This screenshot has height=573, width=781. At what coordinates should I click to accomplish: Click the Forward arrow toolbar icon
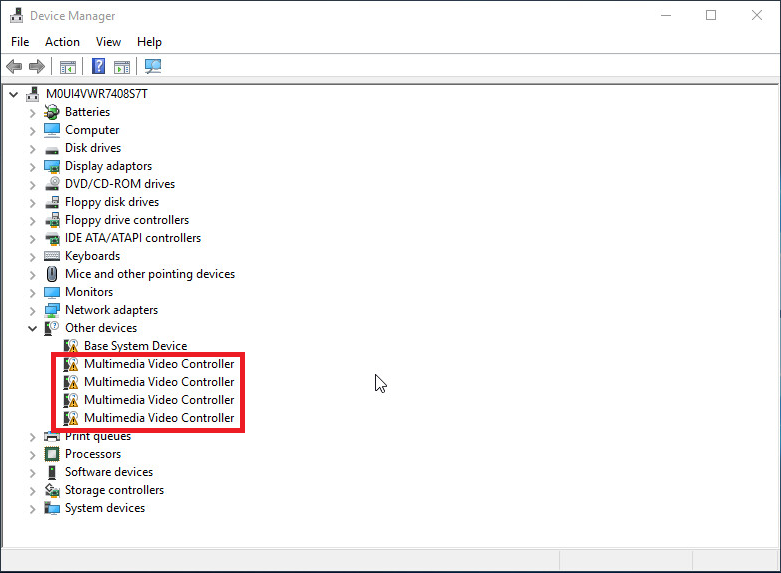[37, 66]
